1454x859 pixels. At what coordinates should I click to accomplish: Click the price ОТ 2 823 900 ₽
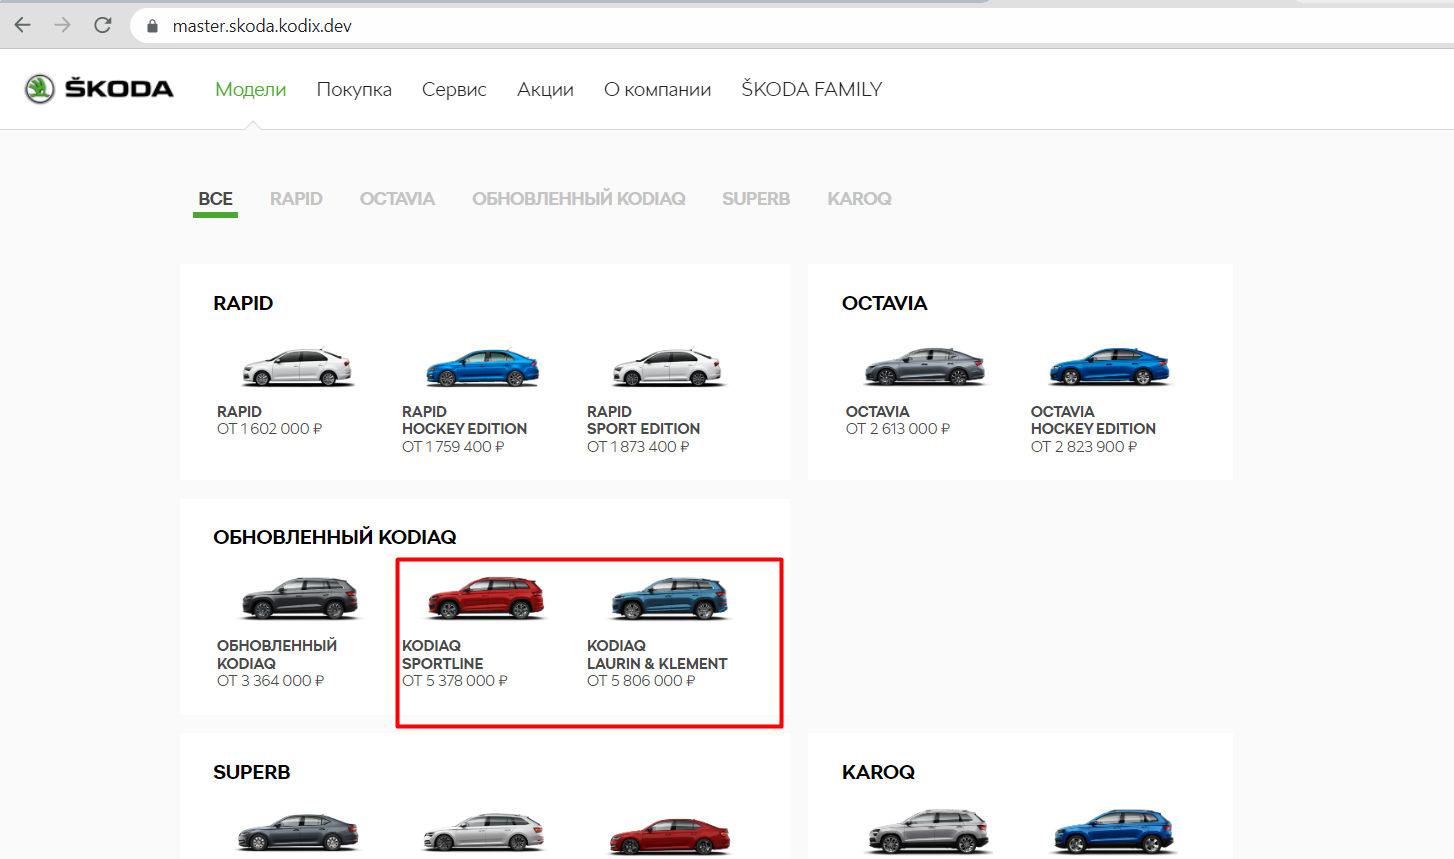click(1084, 447)
